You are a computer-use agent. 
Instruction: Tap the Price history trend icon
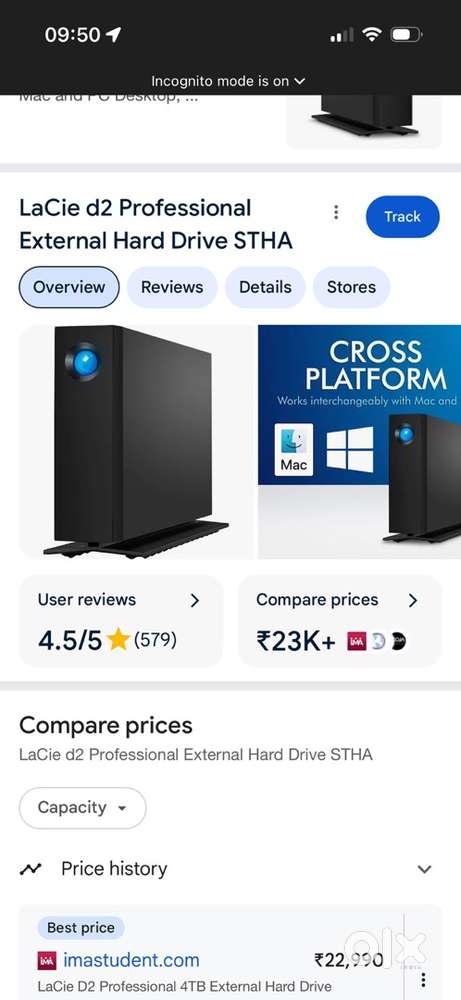(x=31, y=869)
